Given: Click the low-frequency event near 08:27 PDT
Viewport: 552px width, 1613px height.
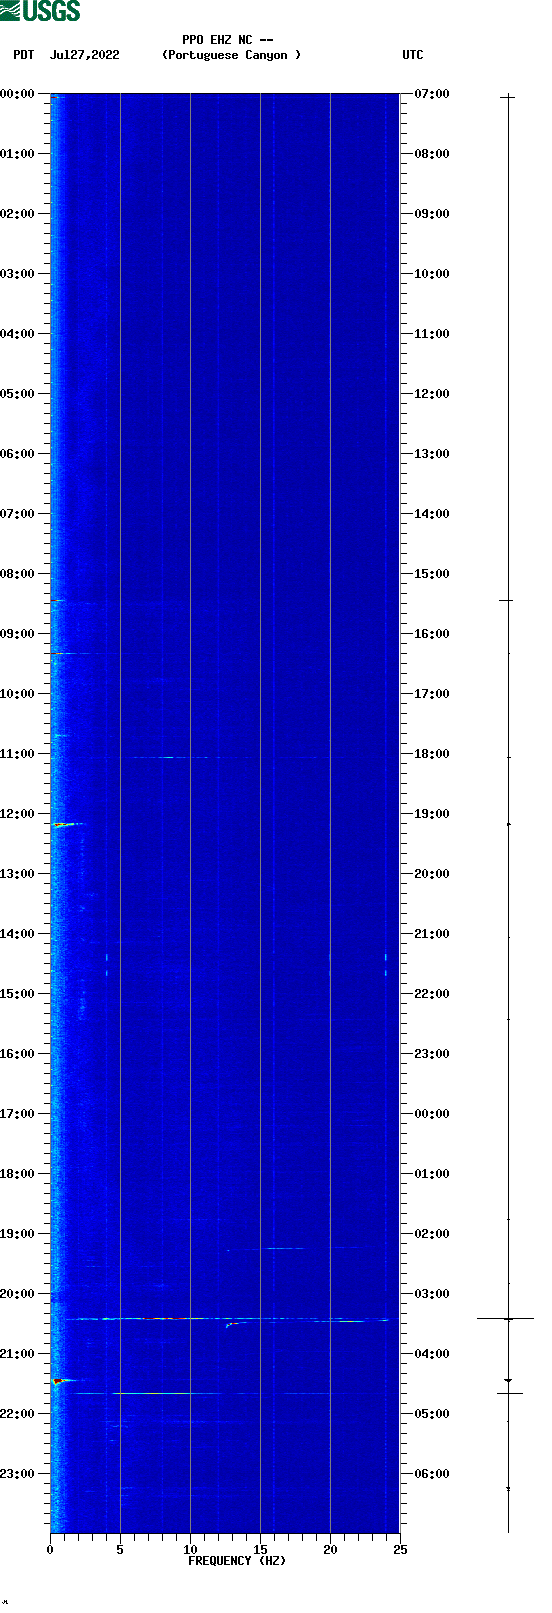Looking at the screenshot, I should (58, 601).
